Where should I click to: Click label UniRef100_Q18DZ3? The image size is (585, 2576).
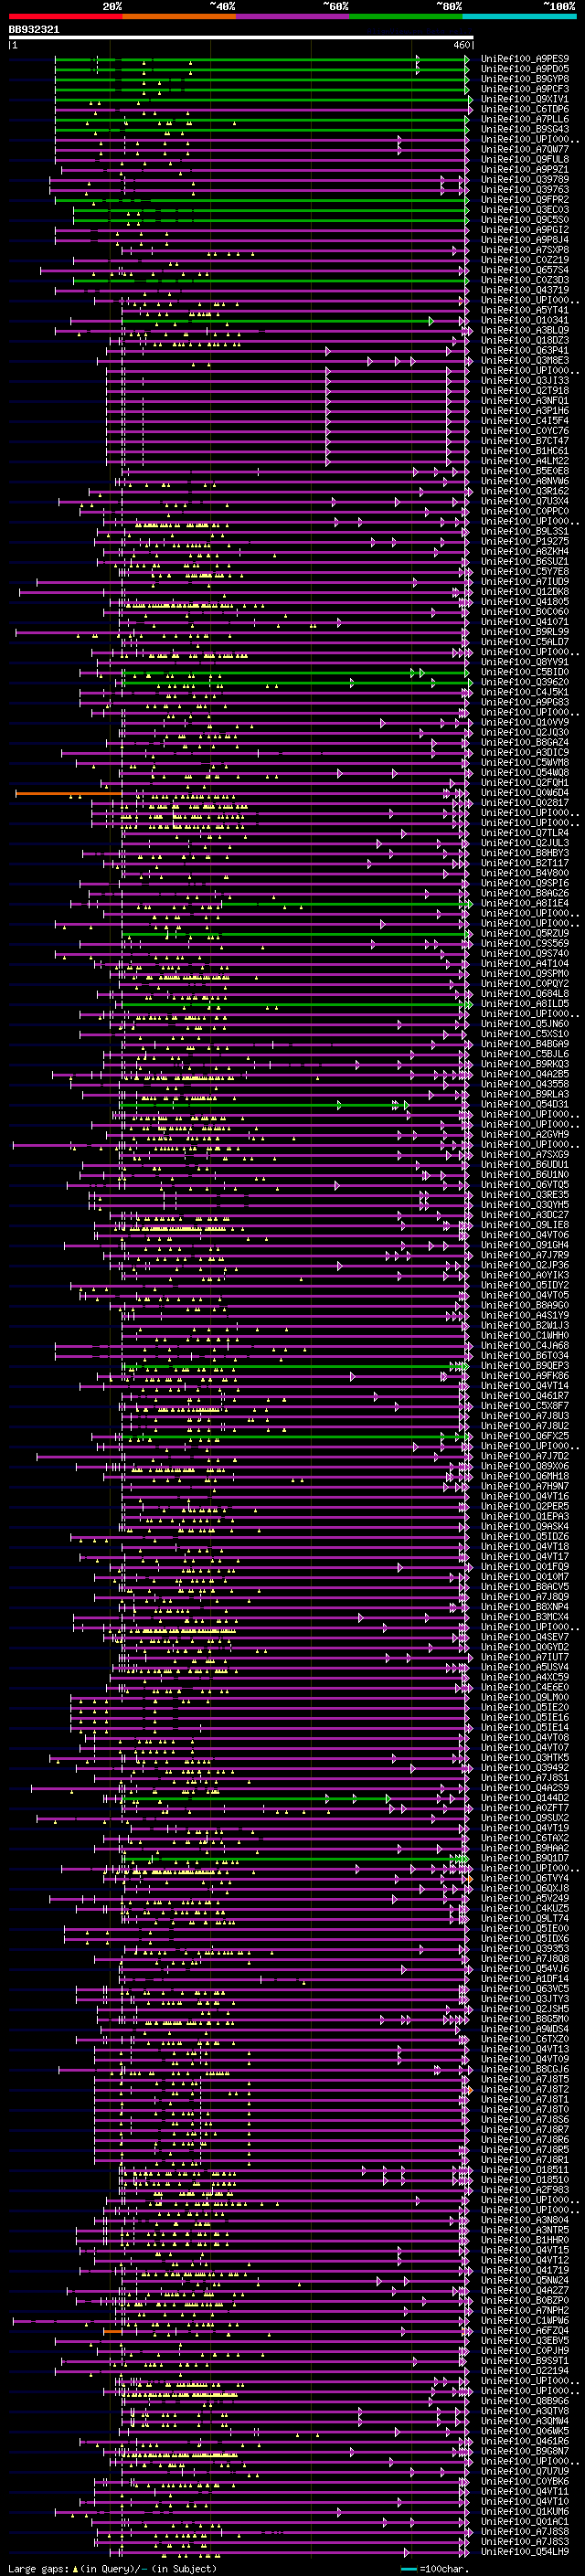525,340
